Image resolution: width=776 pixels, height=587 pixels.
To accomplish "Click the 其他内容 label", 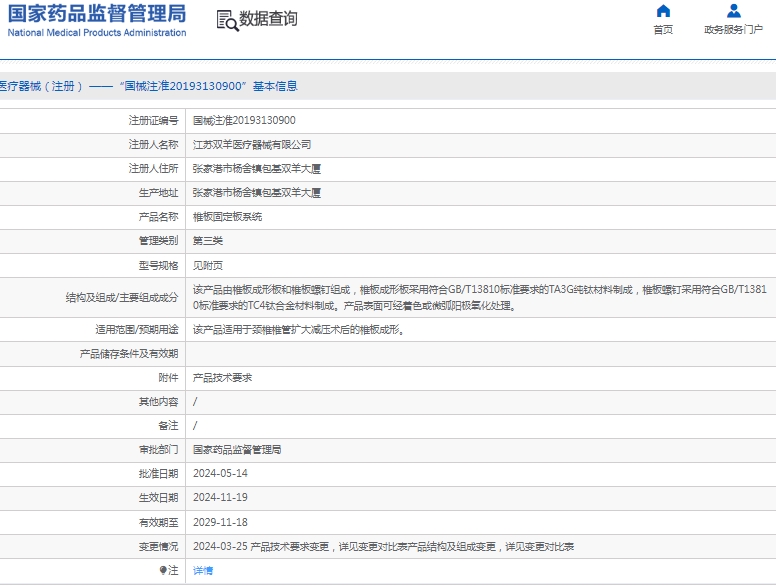I will [x=158, y=401].
